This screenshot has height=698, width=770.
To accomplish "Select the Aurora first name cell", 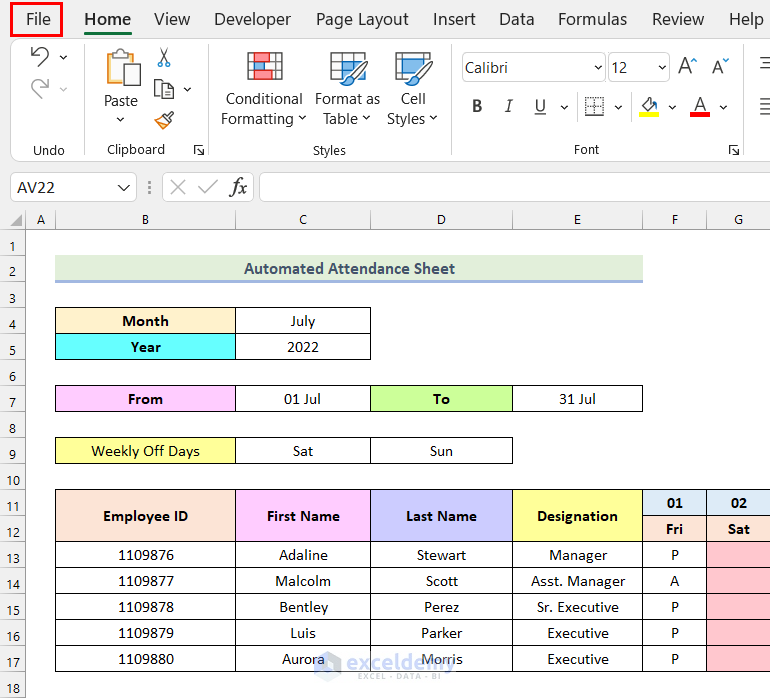I will (x=302, y=659).
